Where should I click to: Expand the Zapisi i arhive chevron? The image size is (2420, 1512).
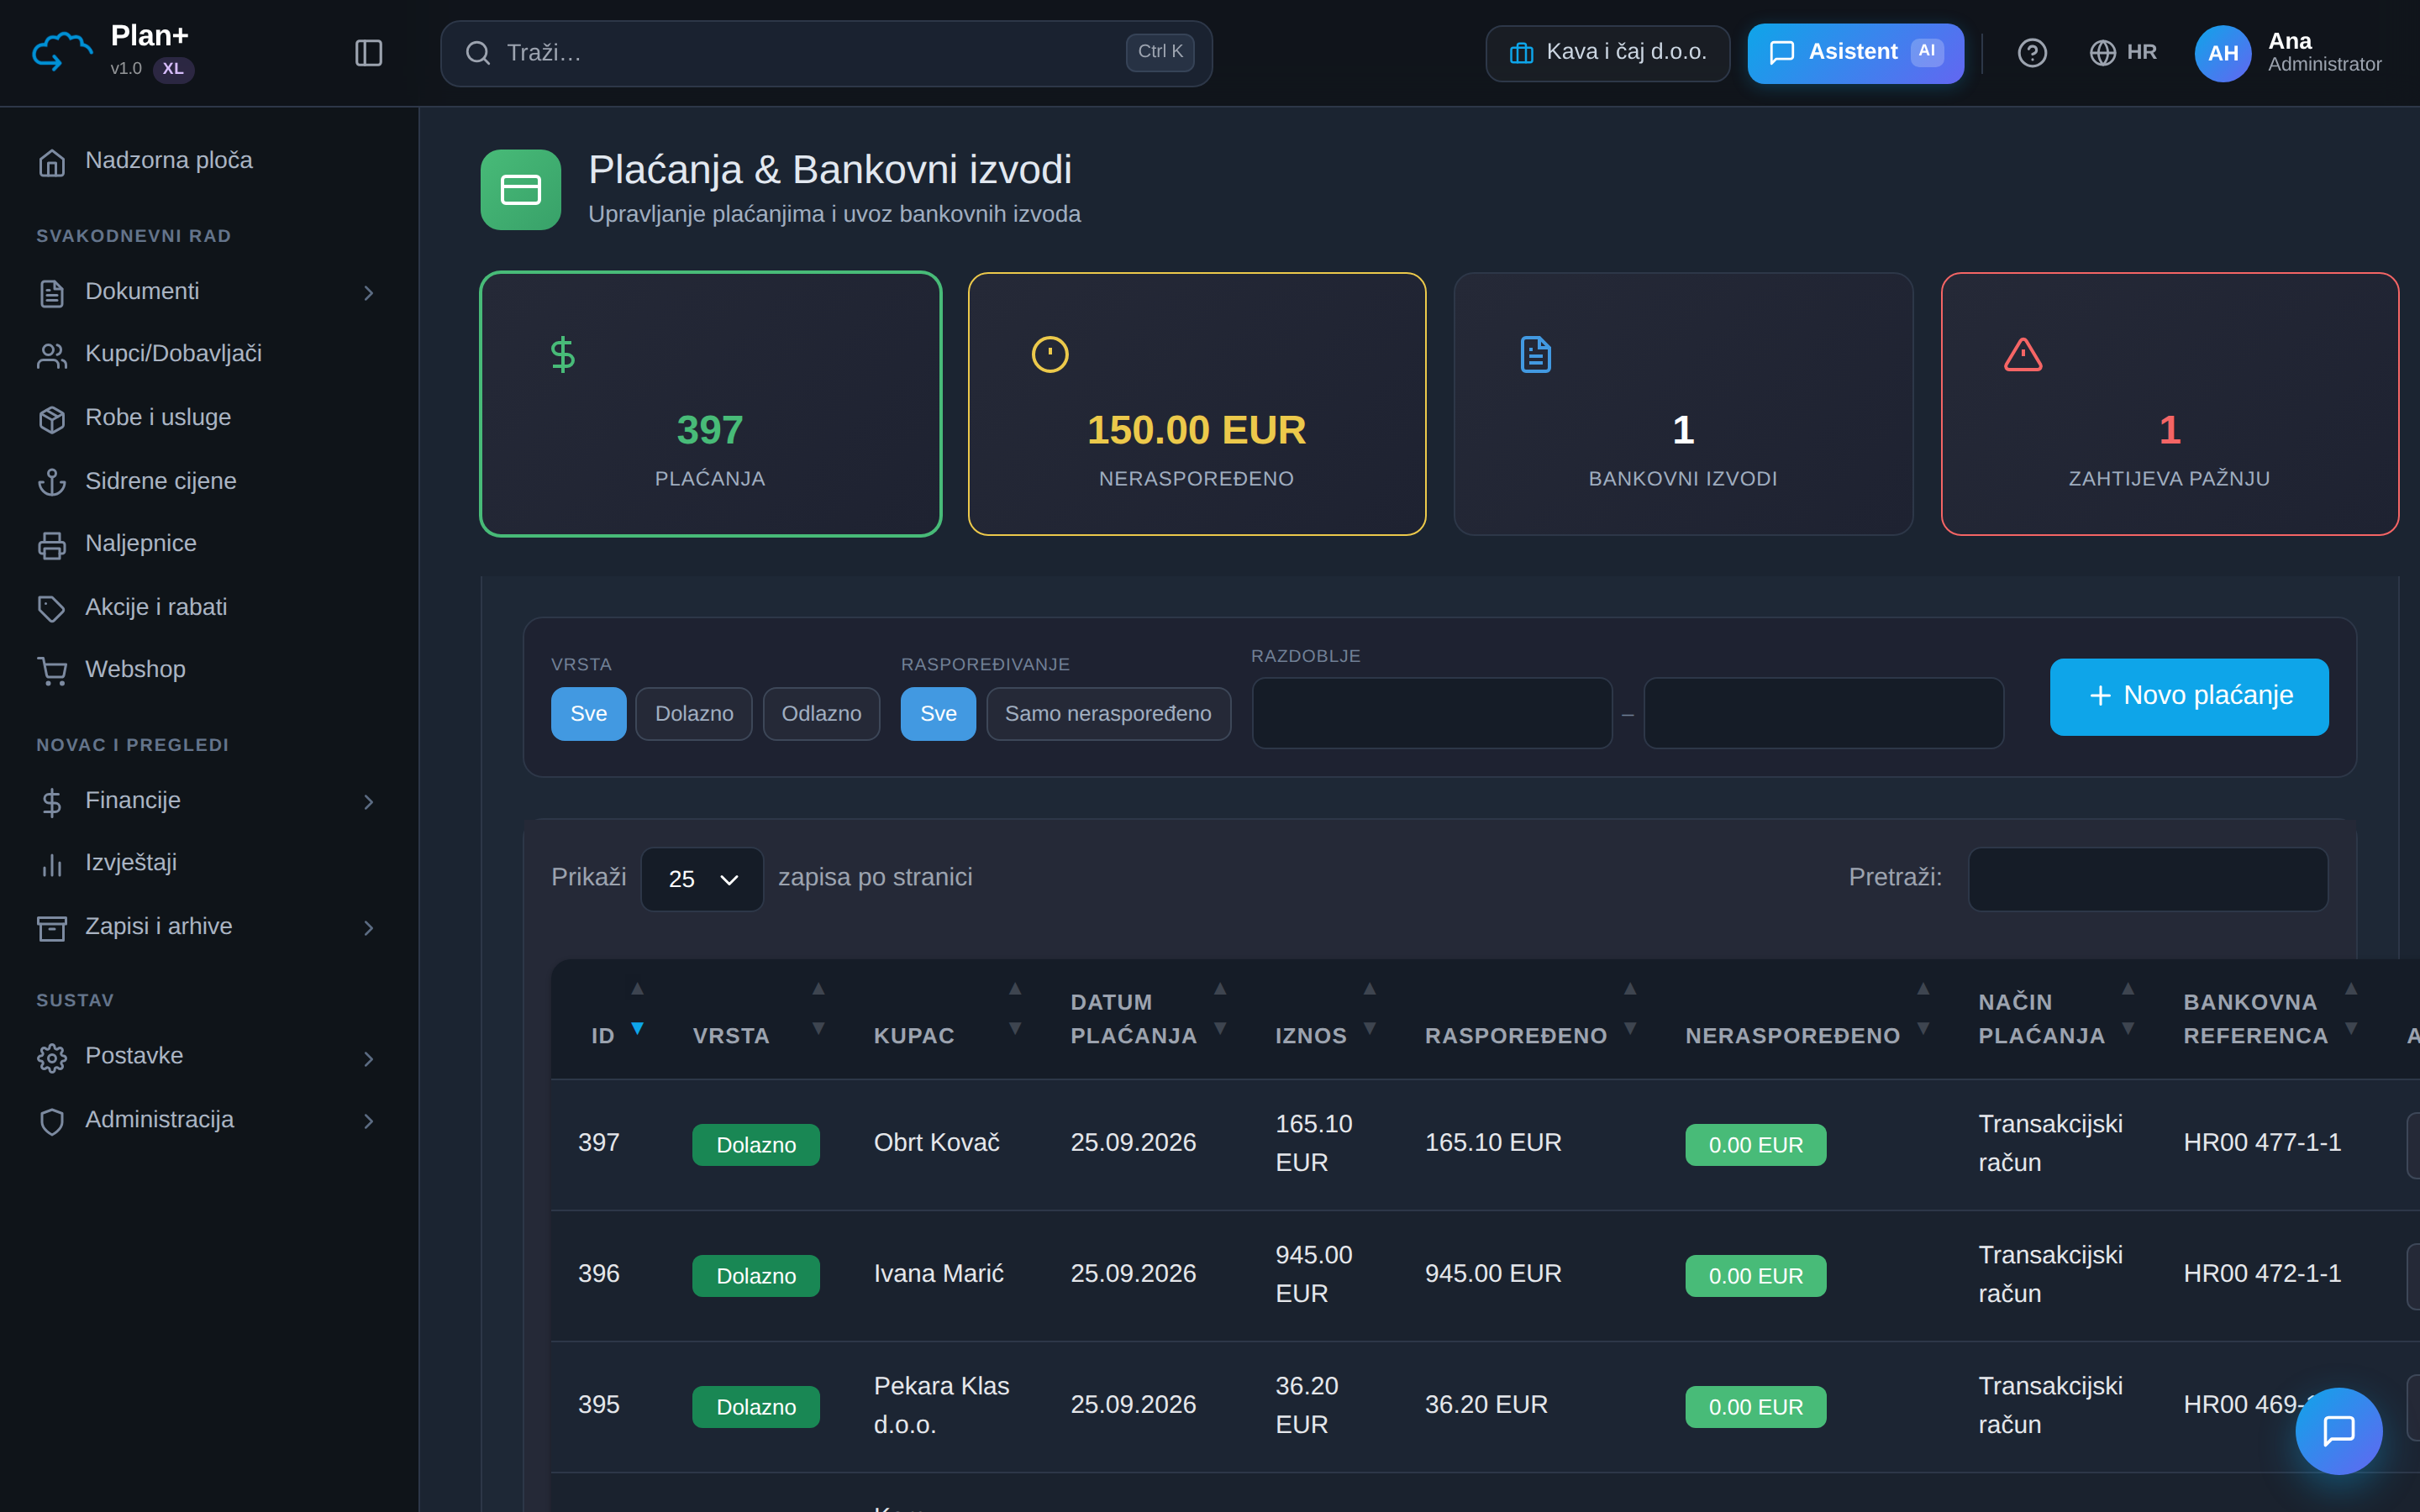[x=369, y=928]
